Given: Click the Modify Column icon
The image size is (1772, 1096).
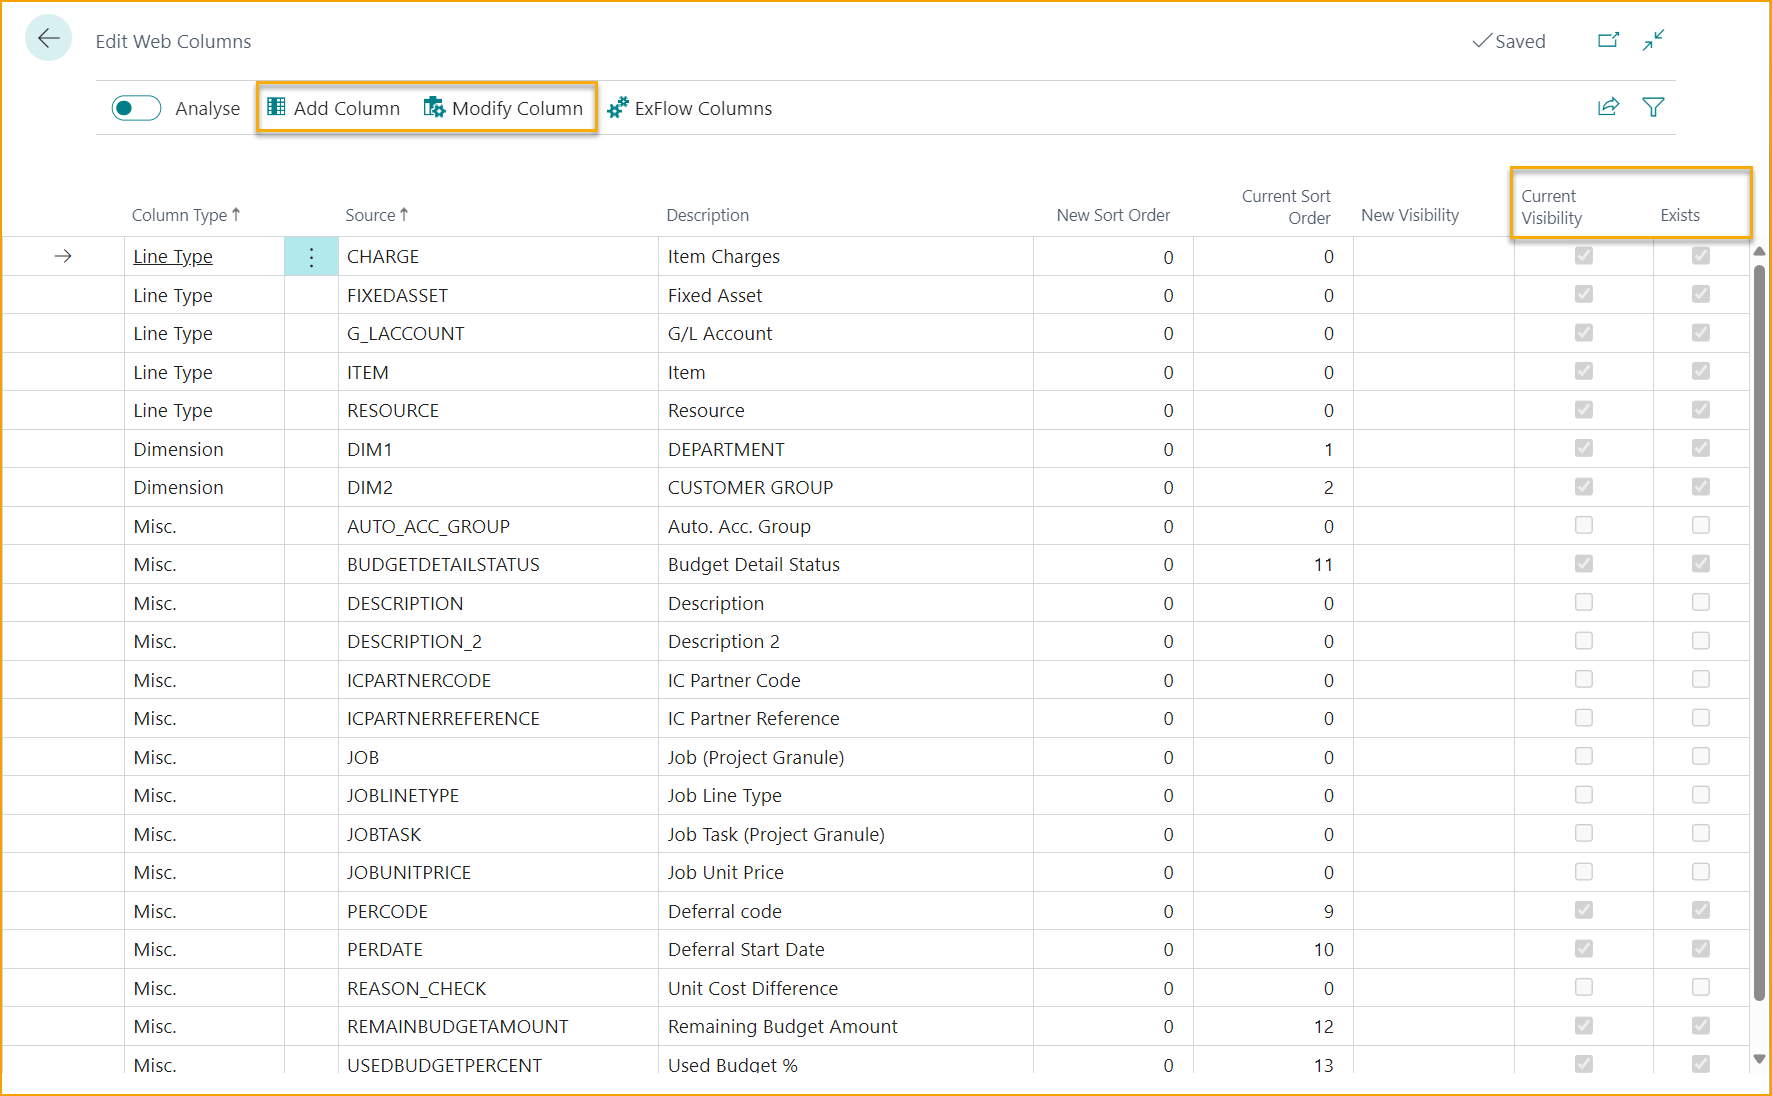Looking at the screenshot, I should 434,107.
